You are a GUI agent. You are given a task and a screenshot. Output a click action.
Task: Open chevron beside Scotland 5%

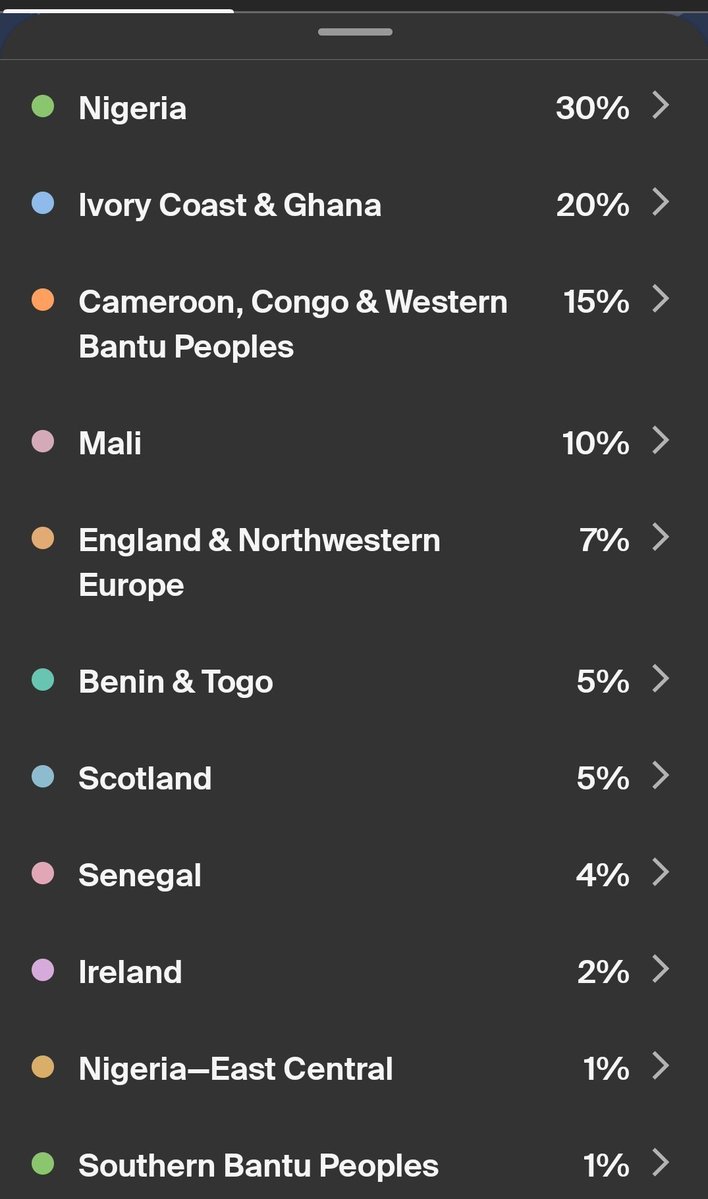660,775
